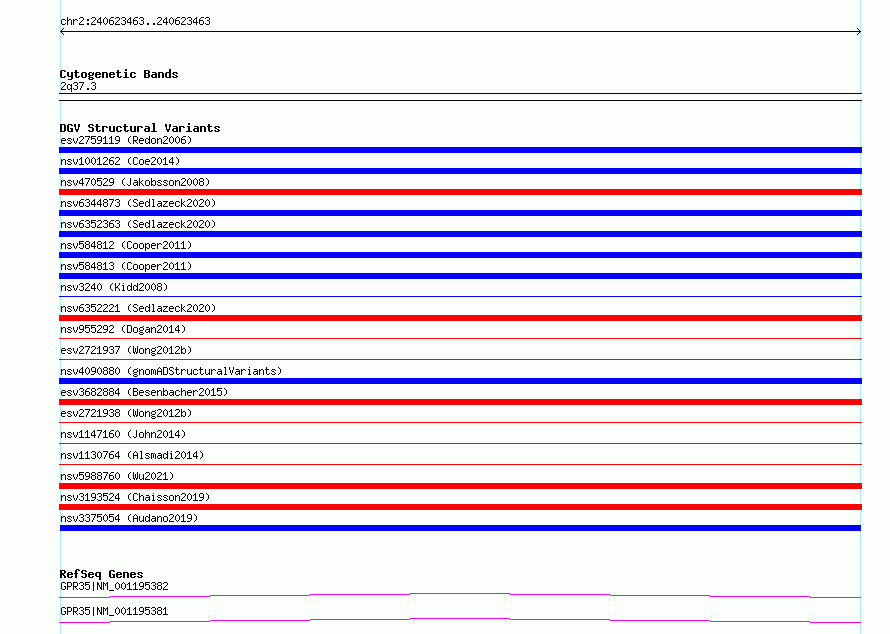
Task: Click the blue bar under nsv3375054 (Audano2019)
Action: 460,528
